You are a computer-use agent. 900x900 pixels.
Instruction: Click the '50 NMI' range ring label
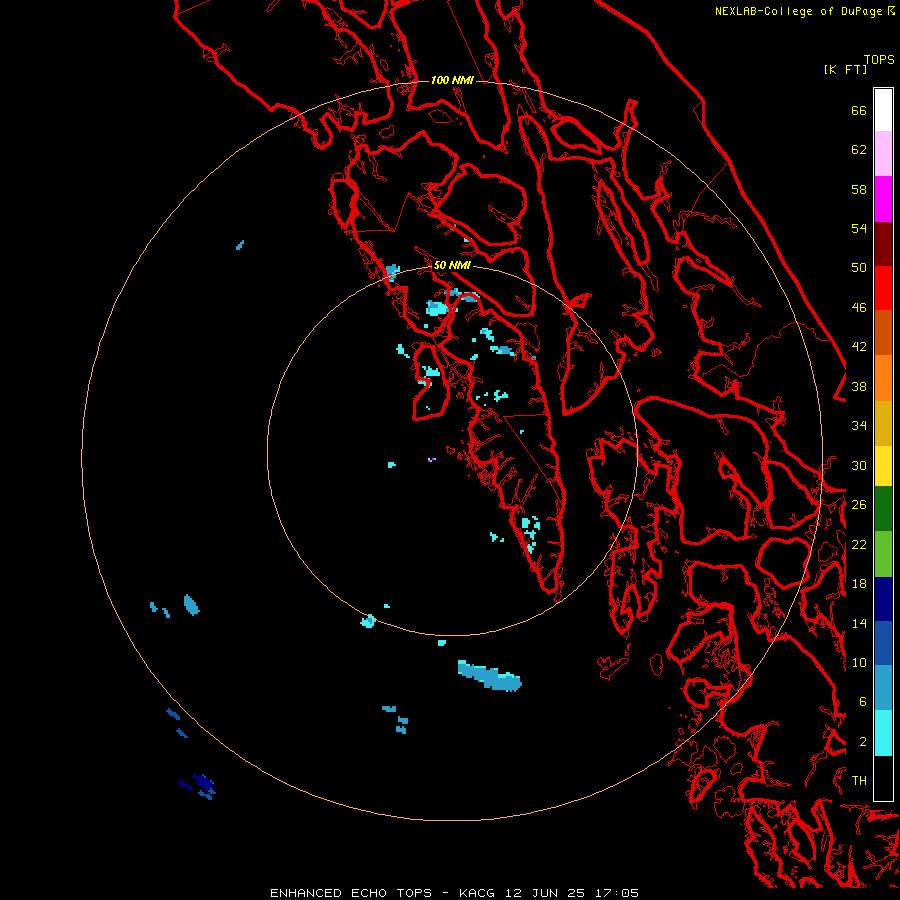452,265
